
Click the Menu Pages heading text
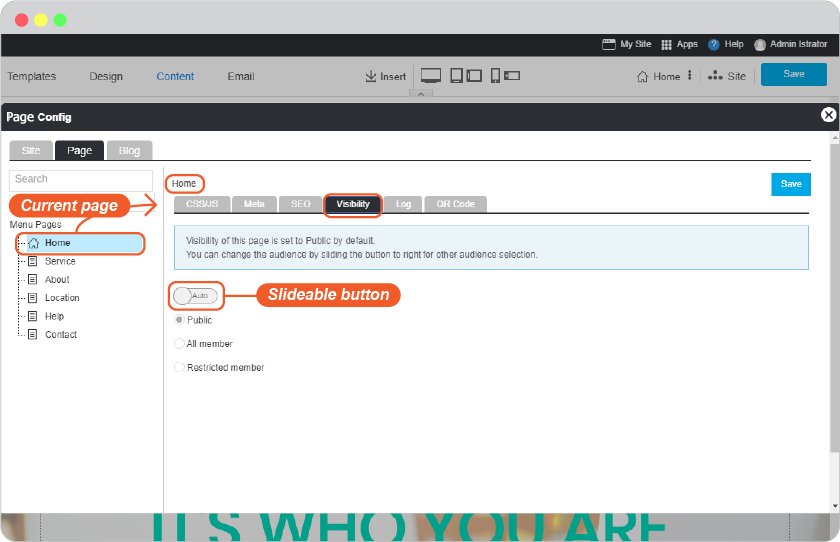(35, 224)
